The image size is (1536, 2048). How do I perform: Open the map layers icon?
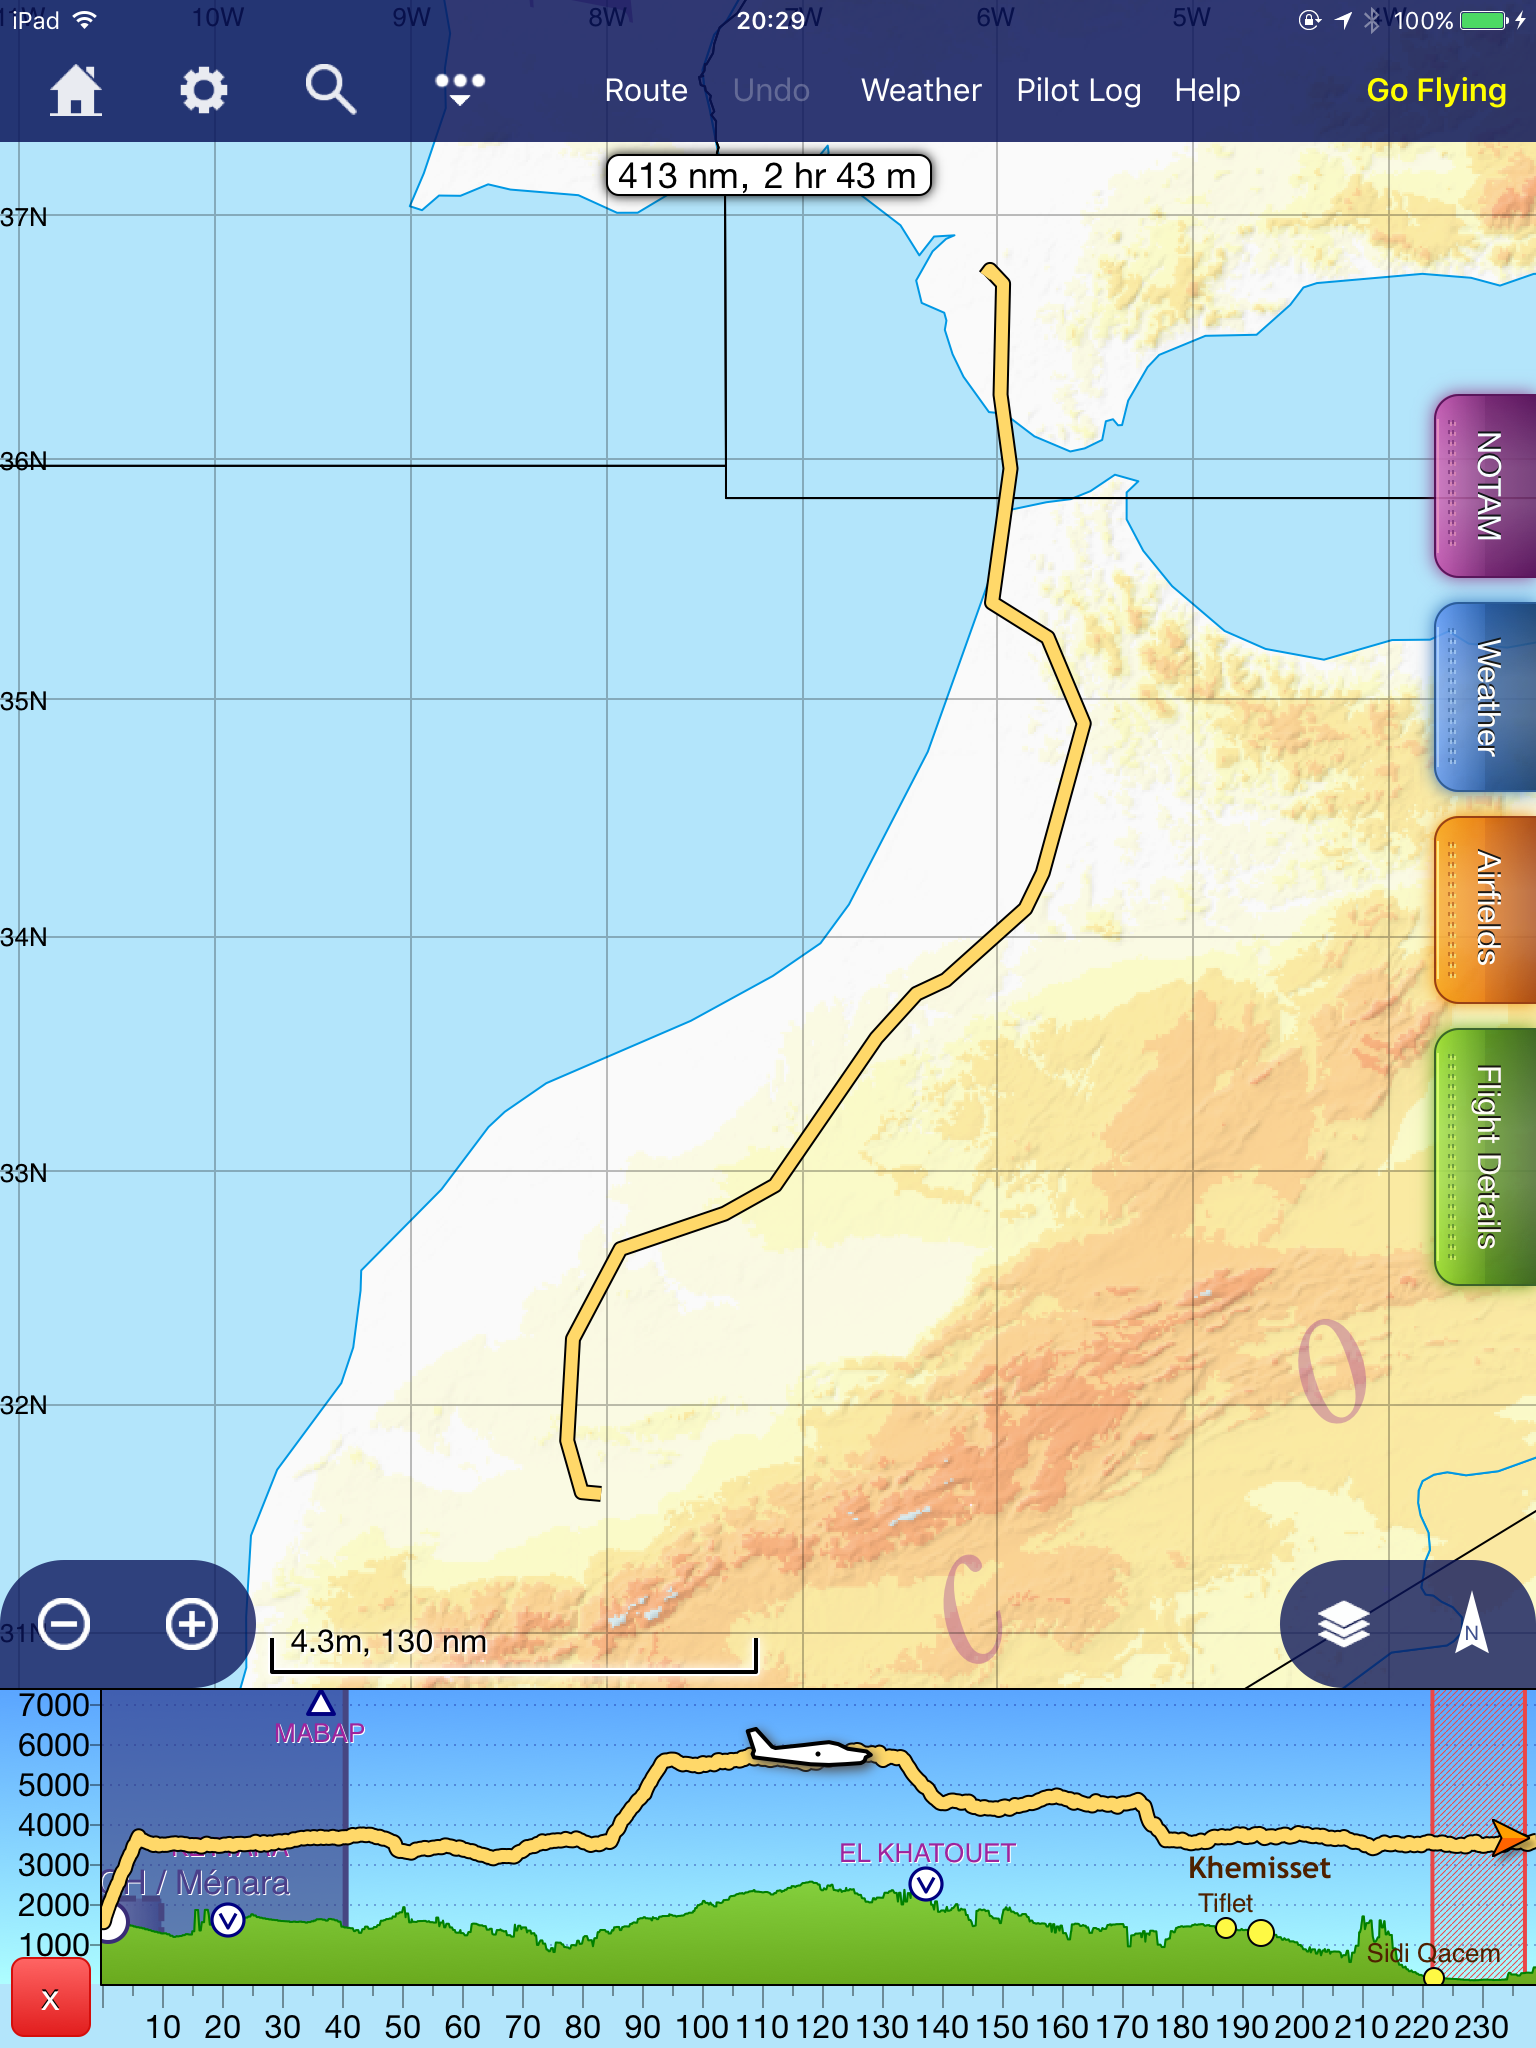(1343, 1623)
